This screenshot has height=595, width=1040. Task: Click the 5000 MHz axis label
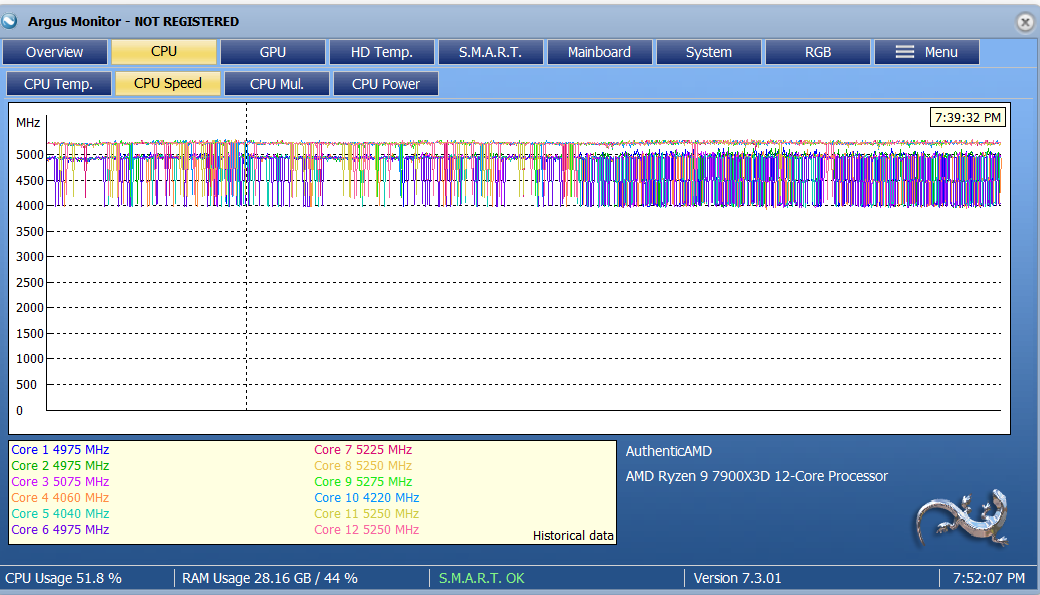(30, 155)
